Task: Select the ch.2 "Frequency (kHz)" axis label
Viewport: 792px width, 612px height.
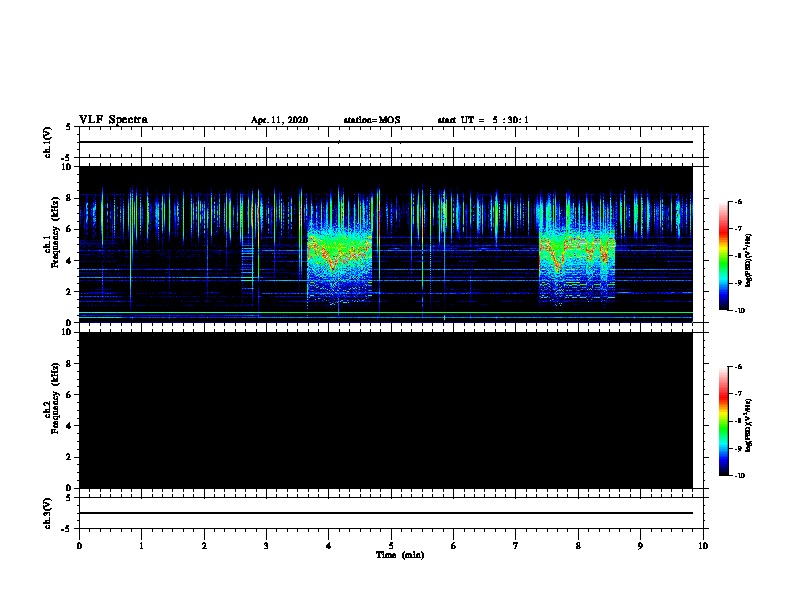Action: point(55,398)
